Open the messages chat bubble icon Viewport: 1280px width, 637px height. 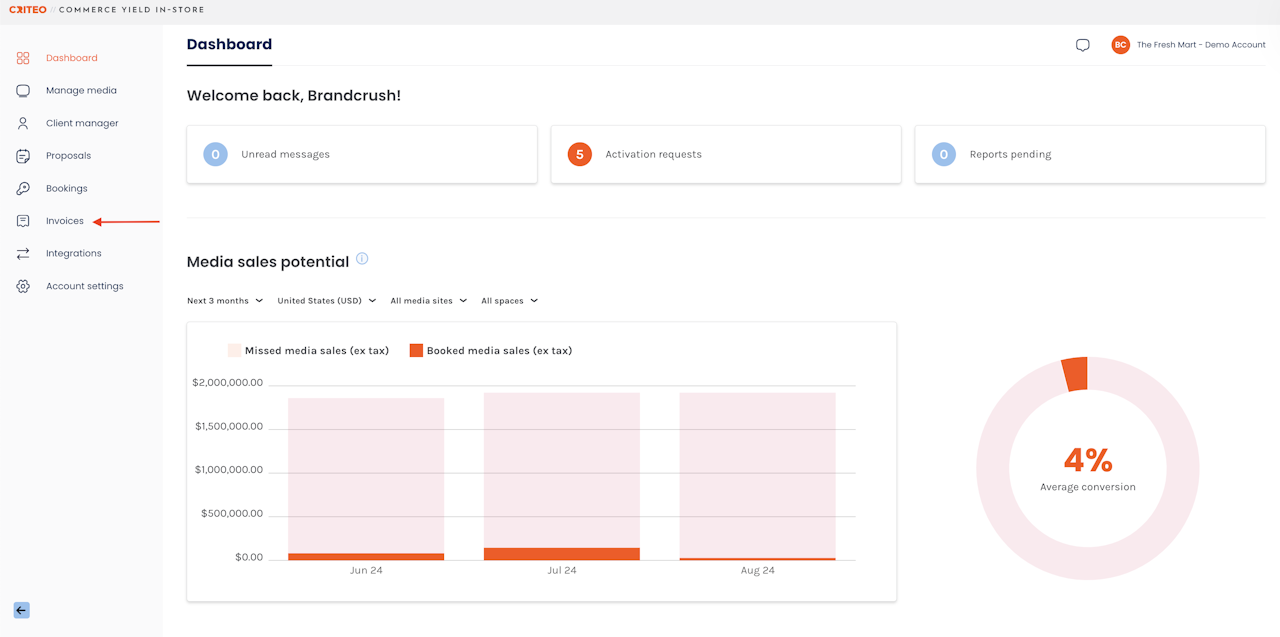click(x=1082, y=45)
